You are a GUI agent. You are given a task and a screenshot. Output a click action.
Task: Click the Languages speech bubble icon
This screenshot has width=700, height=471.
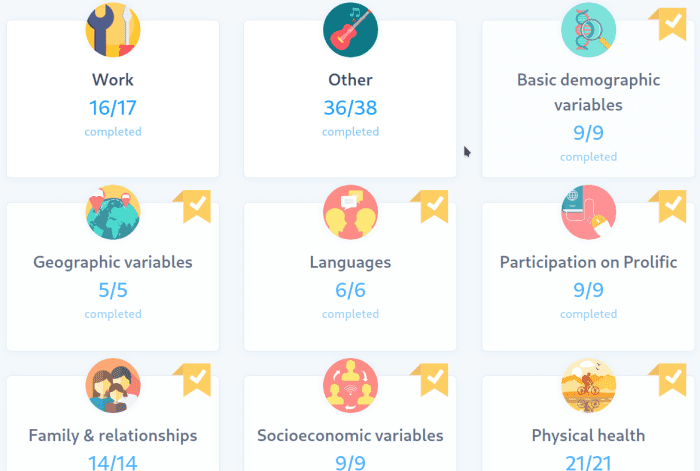coord(350,212)
